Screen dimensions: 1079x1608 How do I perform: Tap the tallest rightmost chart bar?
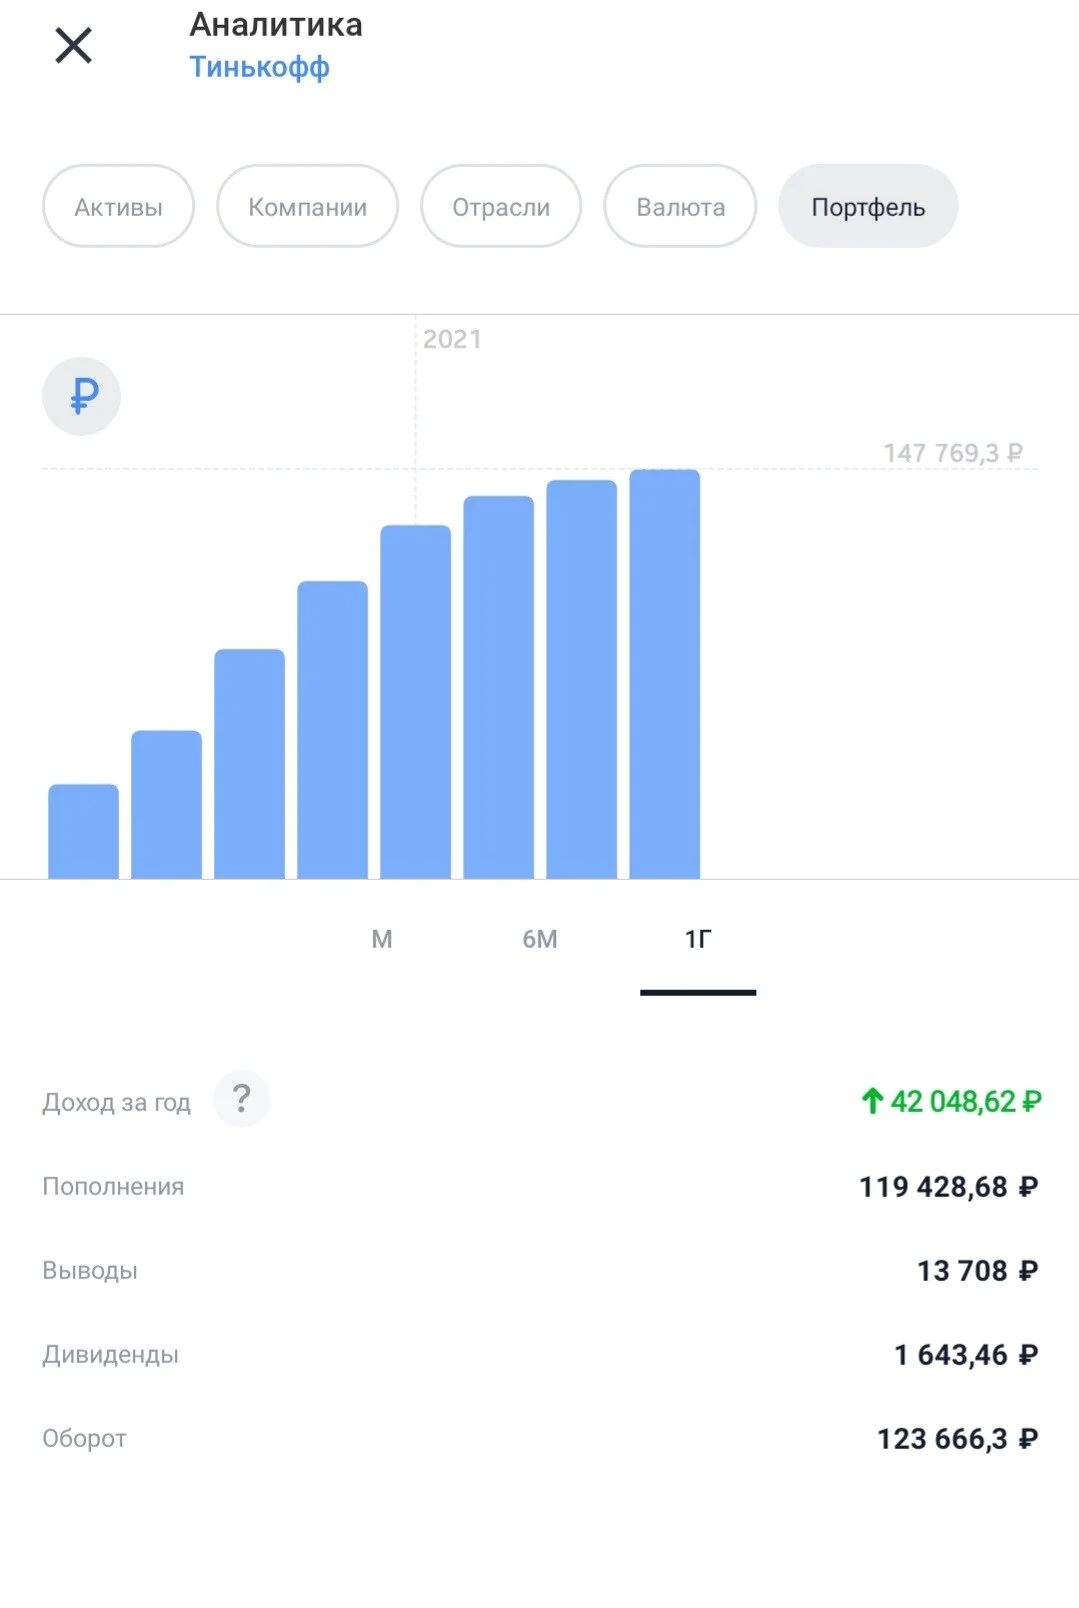pyautogui.click(x=665, y=674)
